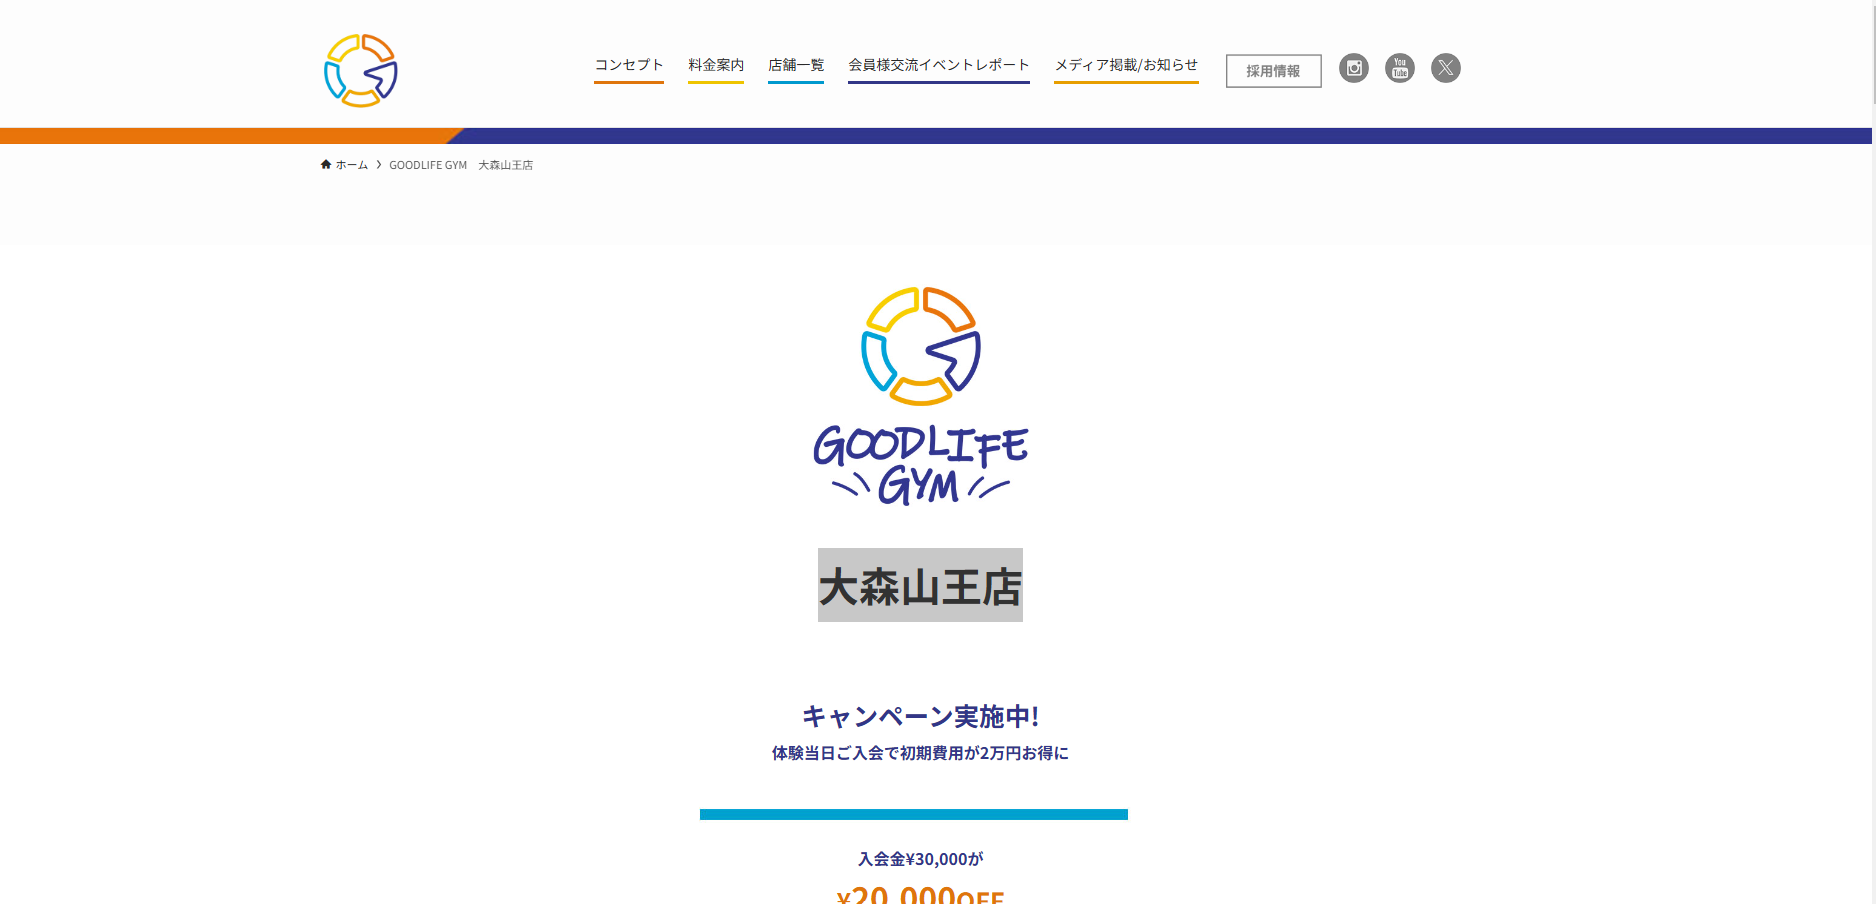Click the large GOODLIFE GYM center logo
The height and width of the screenshot is (904, 1876).
[920, 396]
